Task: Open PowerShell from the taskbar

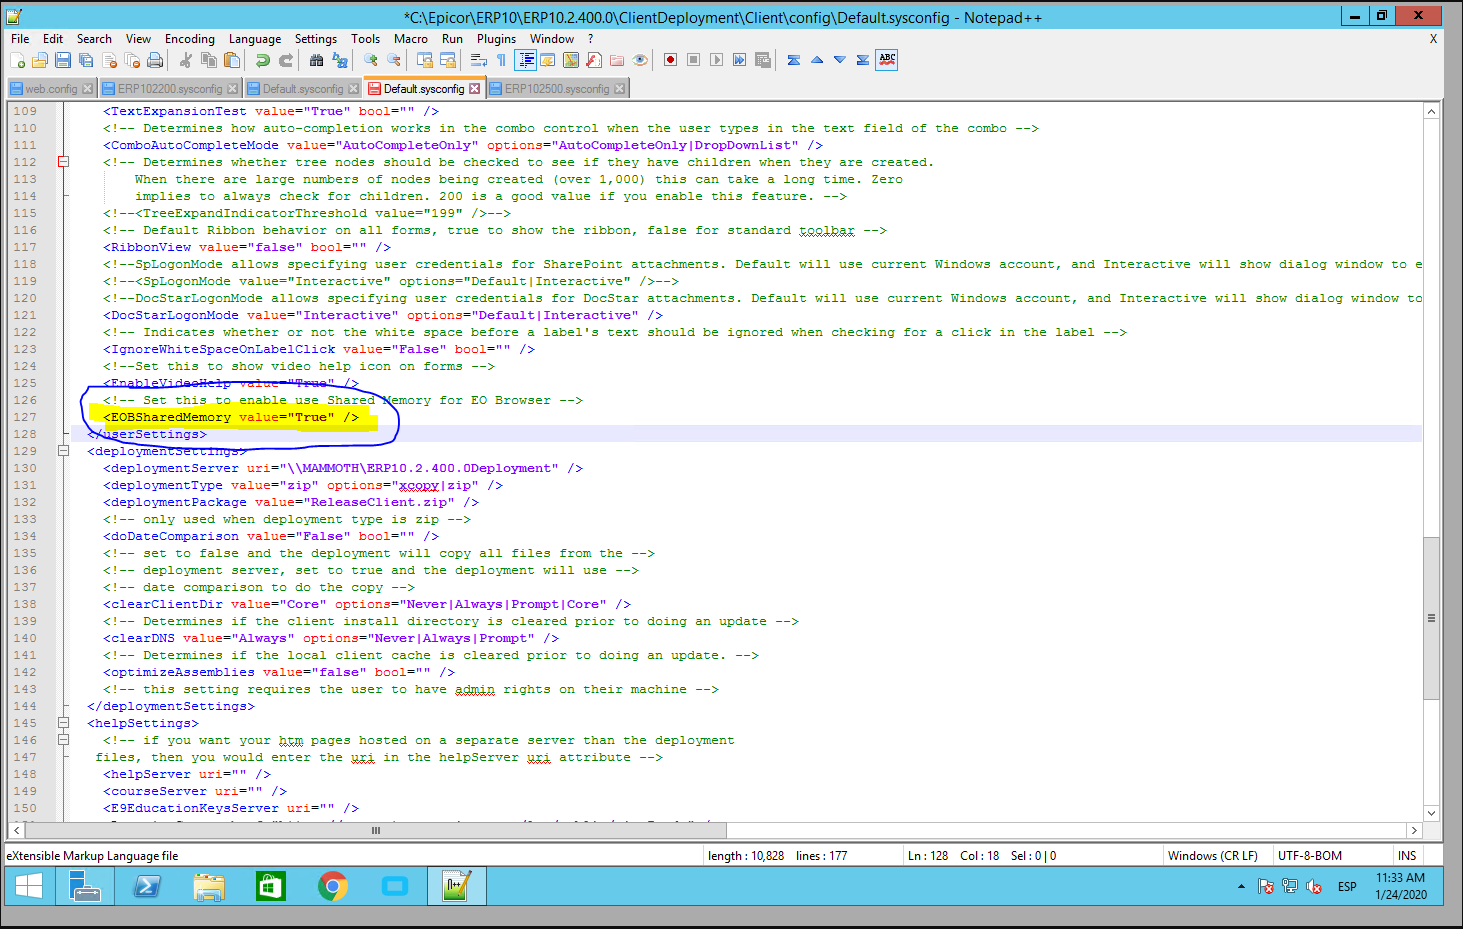Action: point(148,886)
